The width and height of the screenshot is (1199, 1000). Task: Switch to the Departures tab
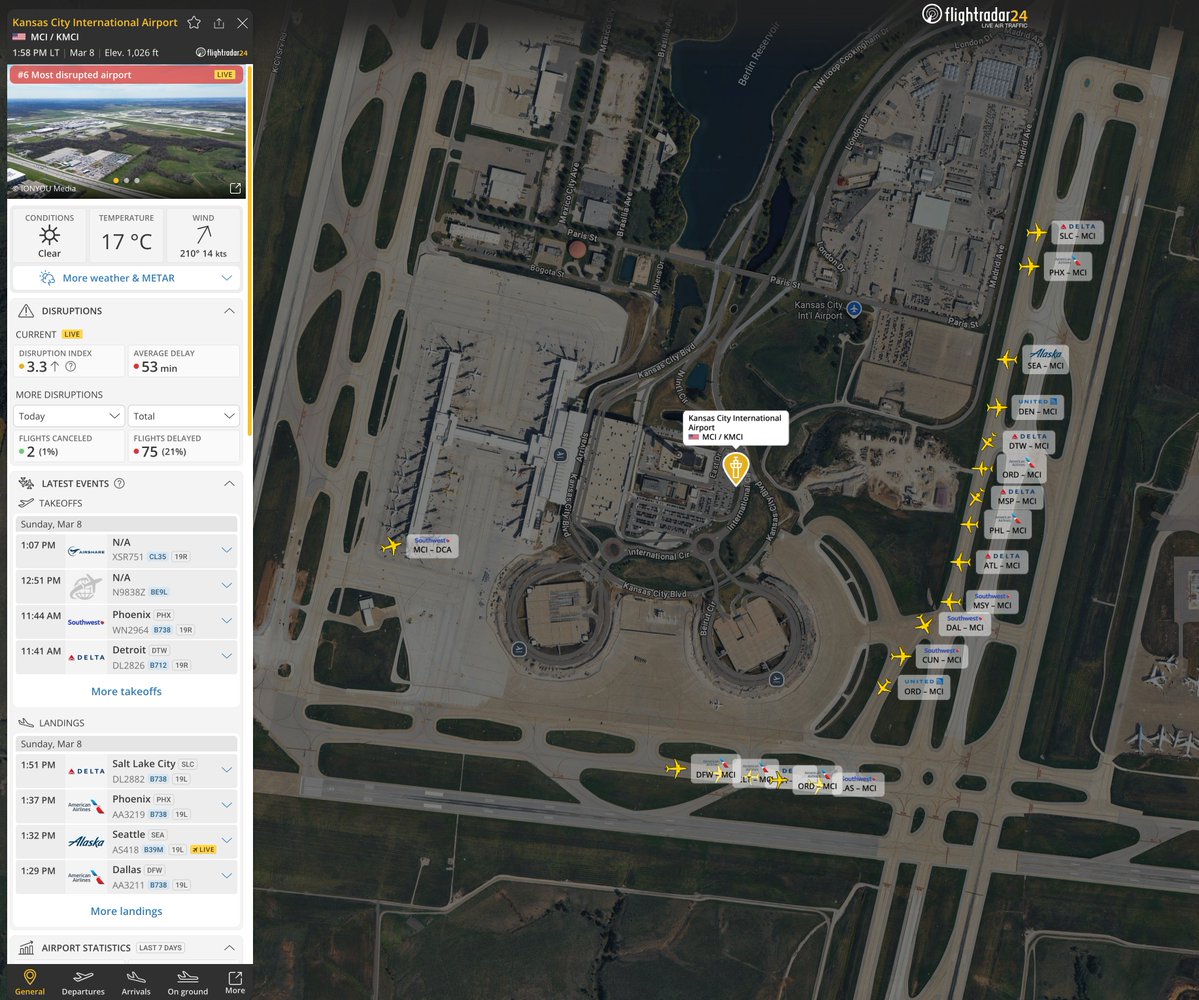click(83, 982)
